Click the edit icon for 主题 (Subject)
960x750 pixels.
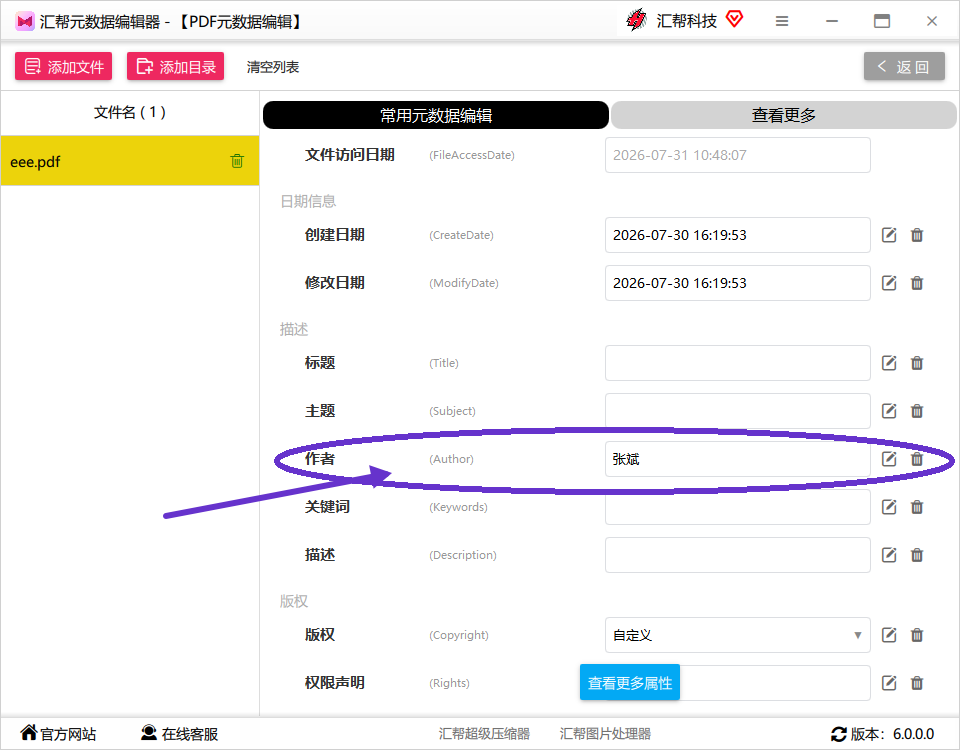pos(889,411)
